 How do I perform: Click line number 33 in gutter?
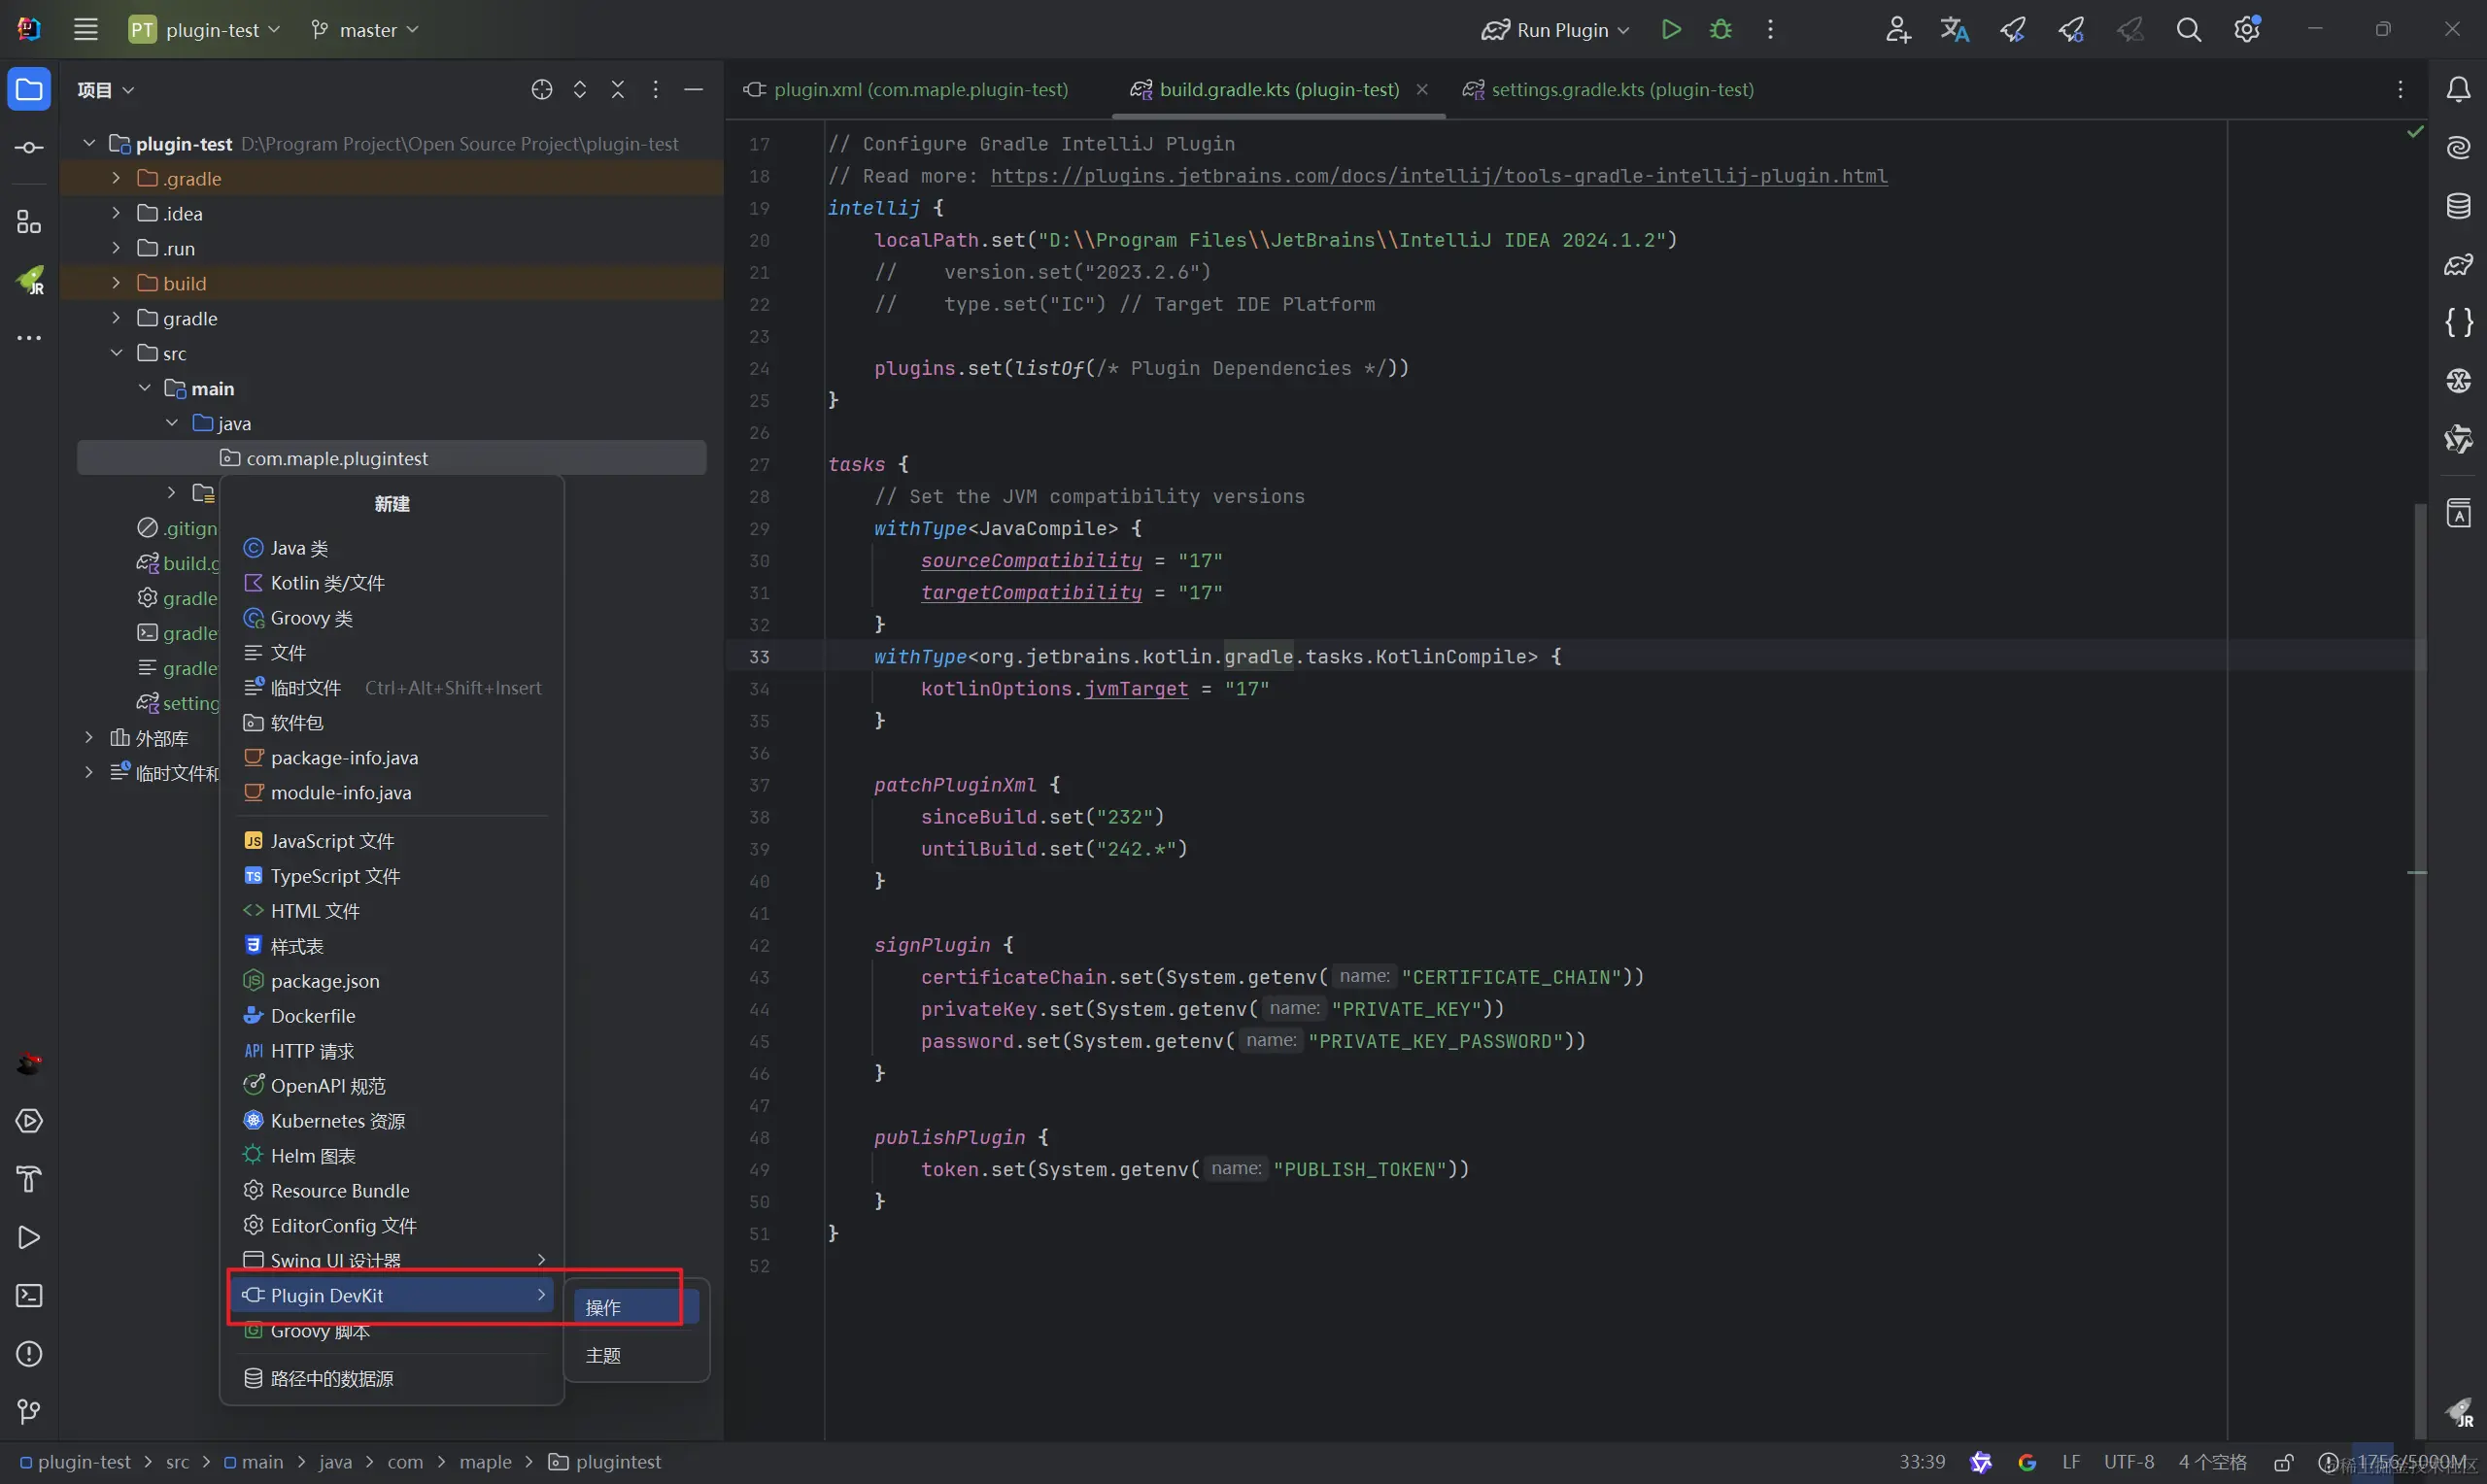pos(759,657)
